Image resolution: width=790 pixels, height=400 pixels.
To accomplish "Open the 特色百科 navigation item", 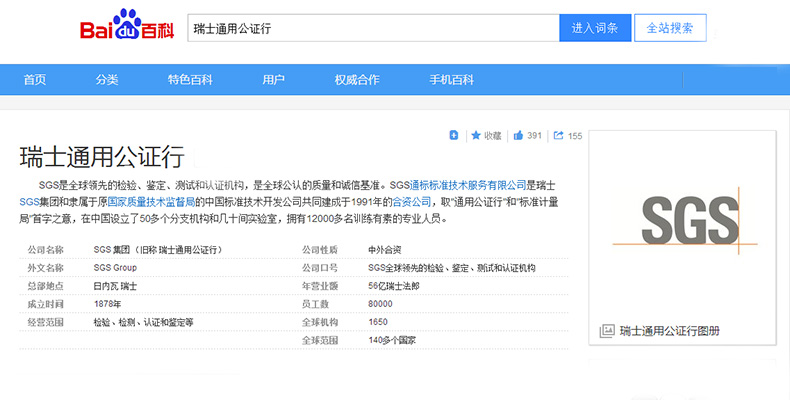I will (x=190, y=80).
